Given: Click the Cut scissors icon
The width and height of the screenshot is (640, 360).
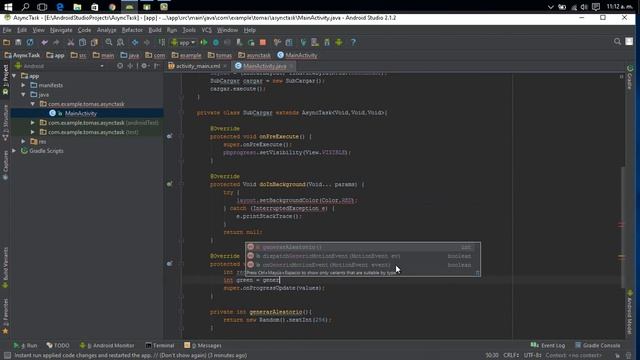Looking at the screenshot, I should pos(71,42).
